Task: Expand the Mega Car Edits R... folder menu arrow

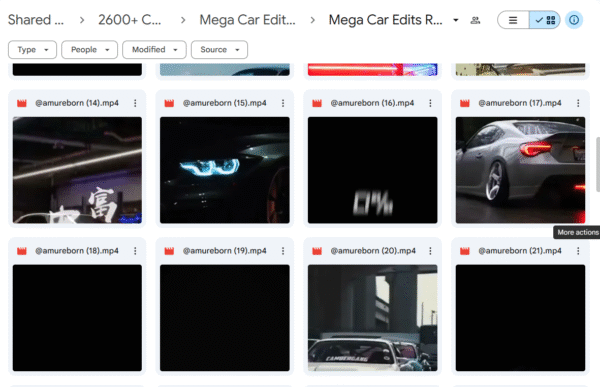Action: point(456,20)
